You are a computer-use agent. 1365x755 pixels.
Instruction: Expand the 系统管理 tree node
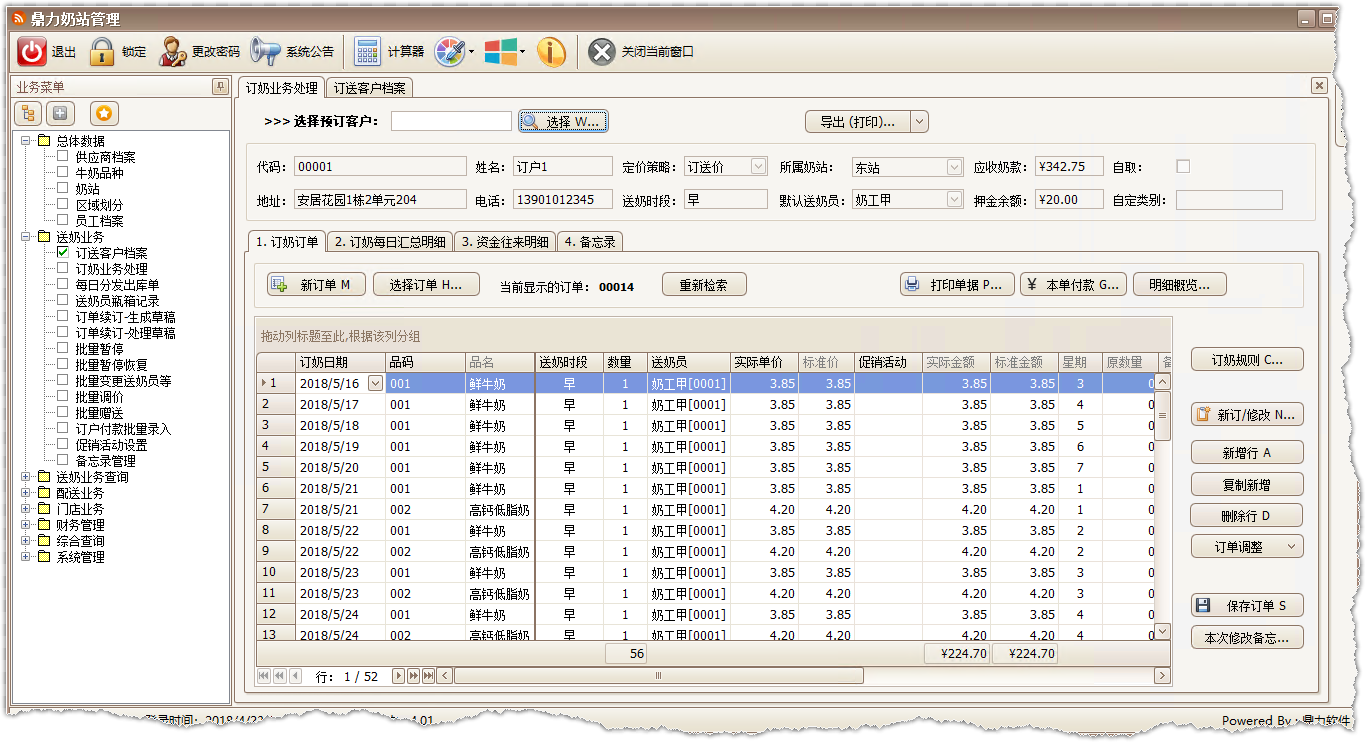[25, 557]
